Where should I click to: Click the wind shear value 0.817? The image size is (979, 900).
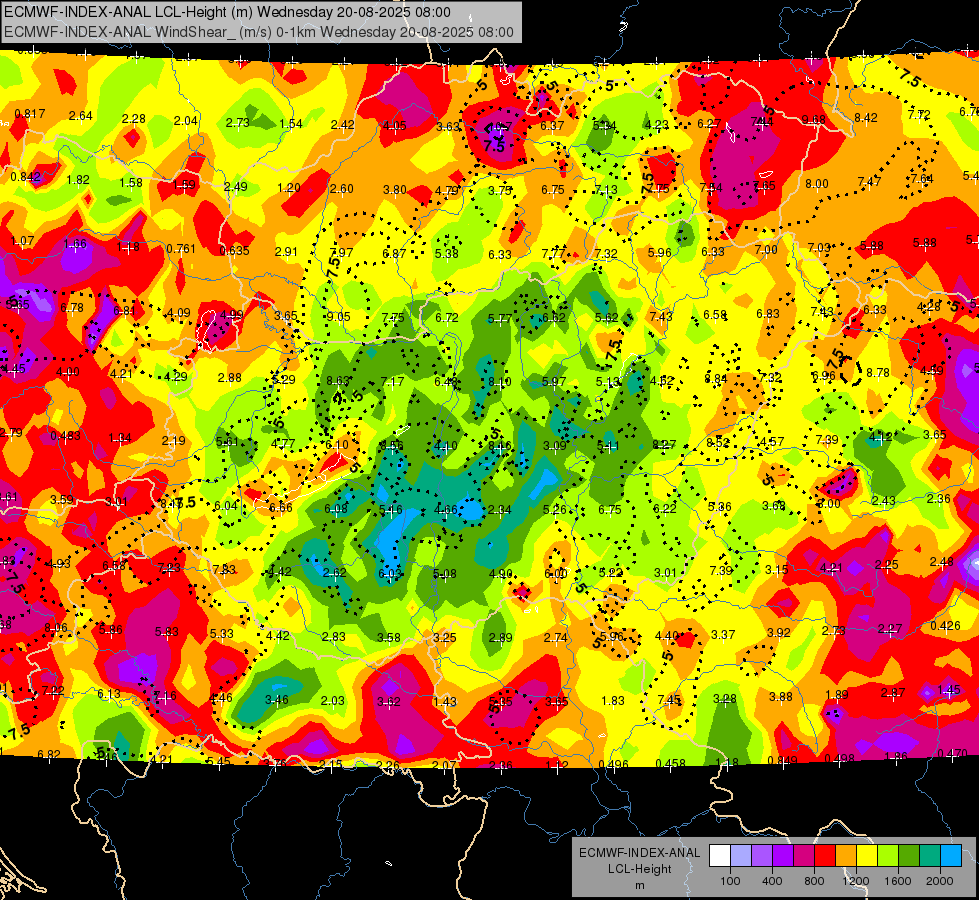click(x=29, y=114)
